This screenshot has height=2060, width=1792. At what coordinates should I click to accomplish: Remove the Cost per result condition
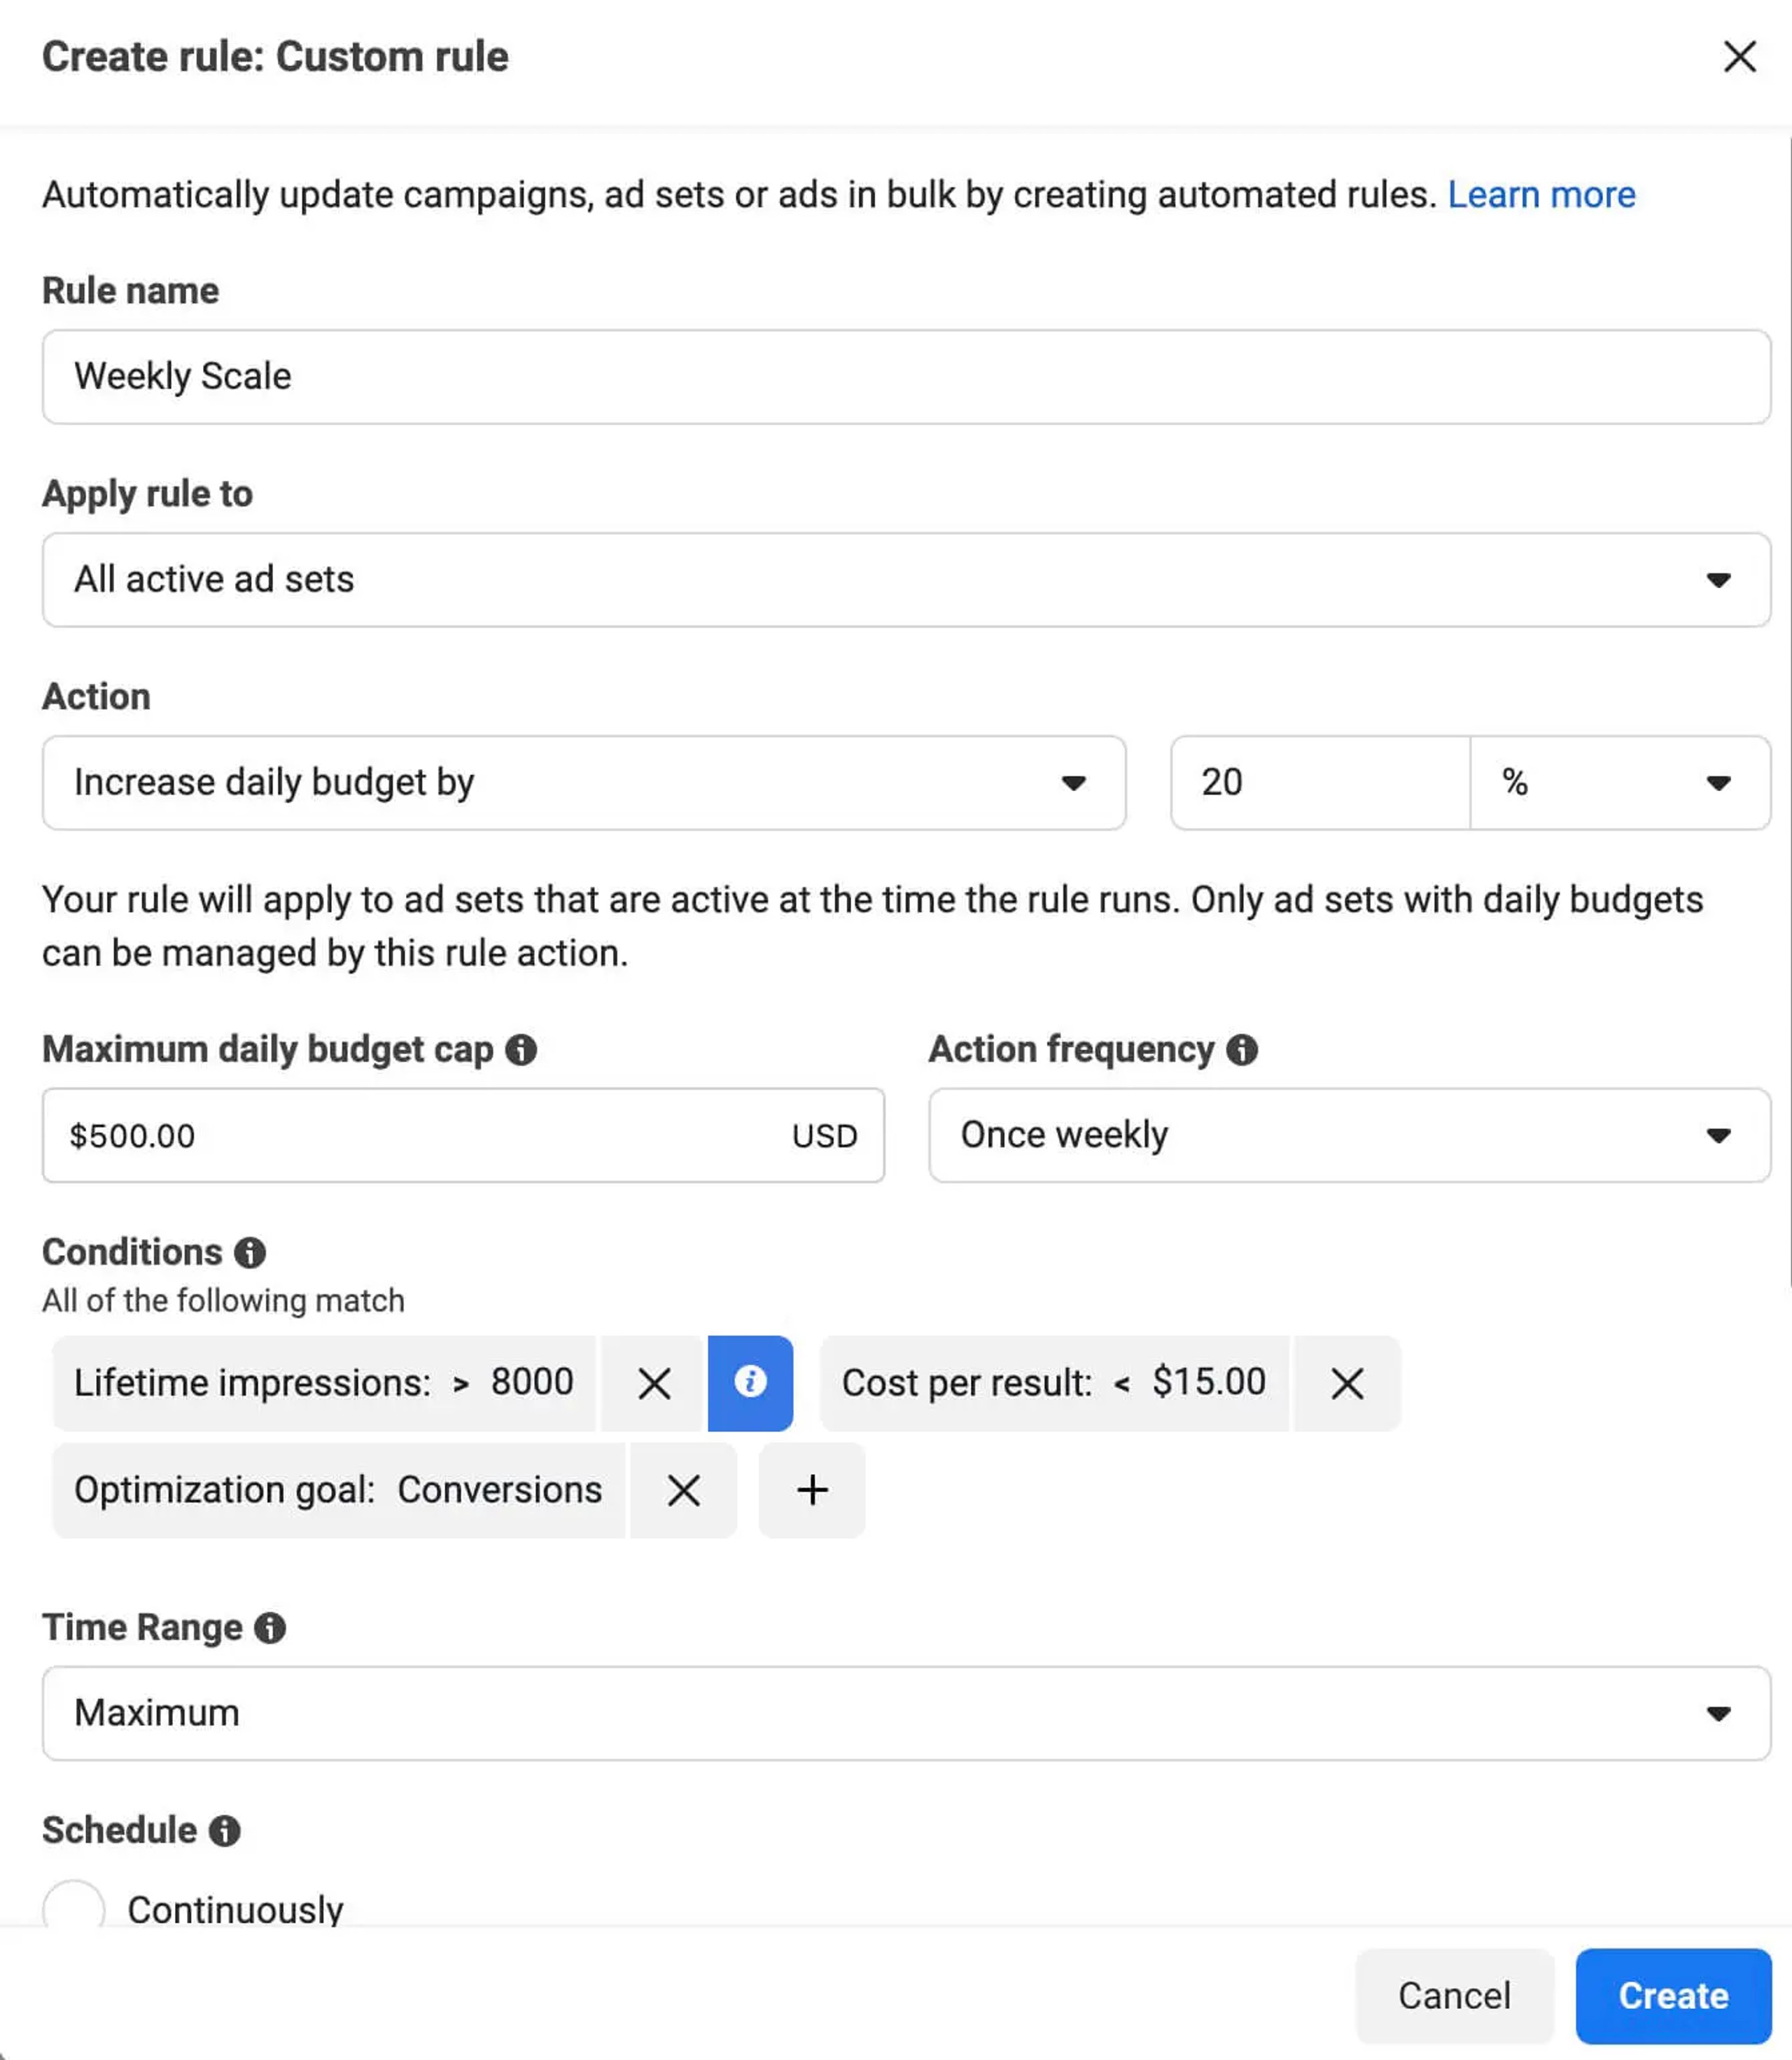[x=1346, y=1384]
